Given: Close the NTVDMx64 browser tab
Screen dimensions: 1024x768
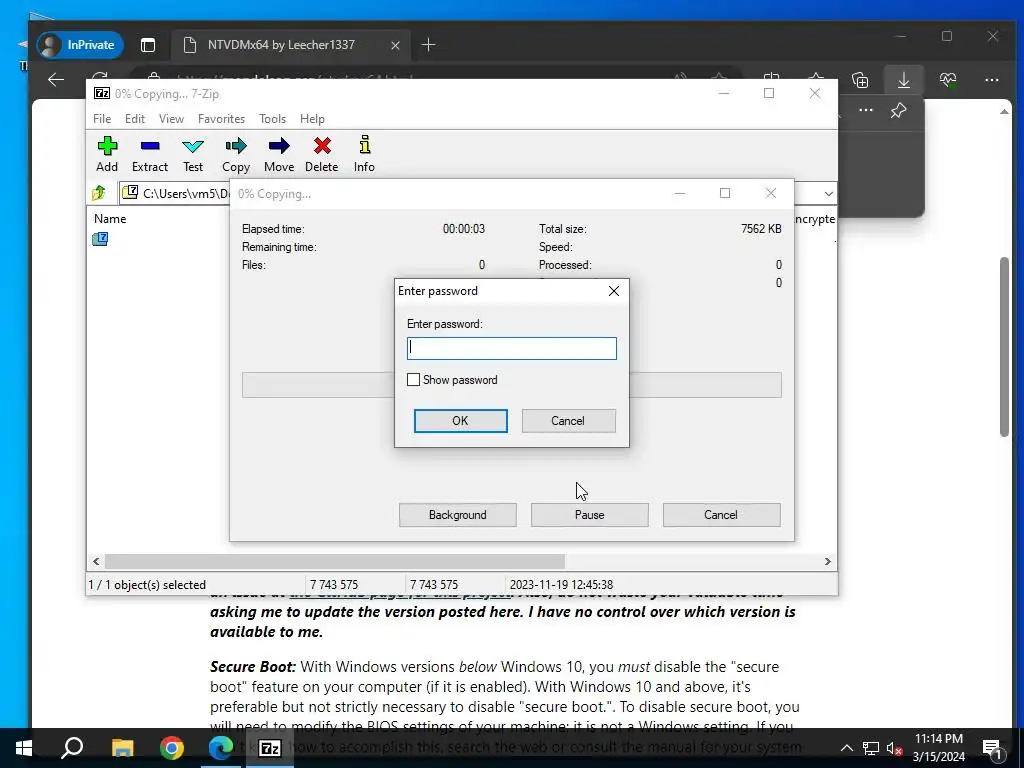Looking at the screenshot, I should (x=395, y=45).
